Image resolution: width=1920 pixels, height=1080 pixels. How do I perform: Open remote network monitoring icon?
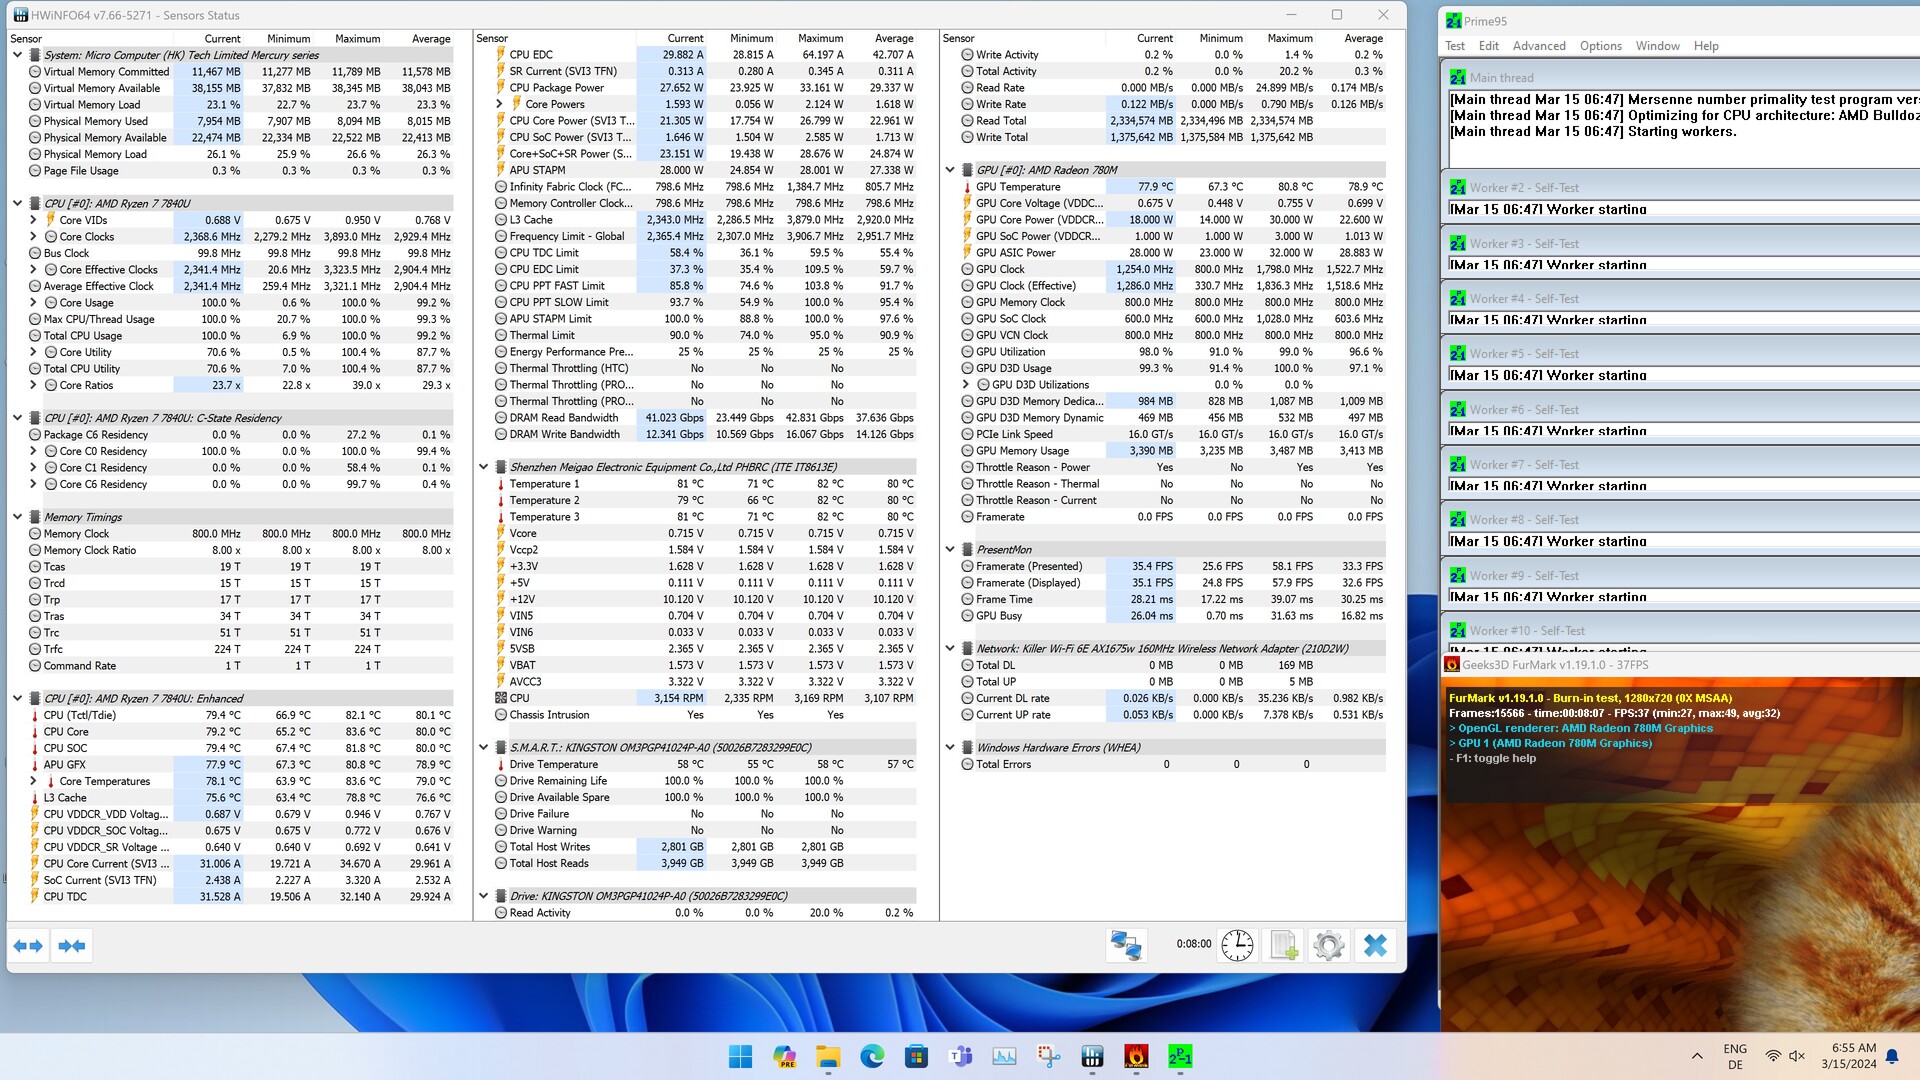click(x=1126, y=945)
